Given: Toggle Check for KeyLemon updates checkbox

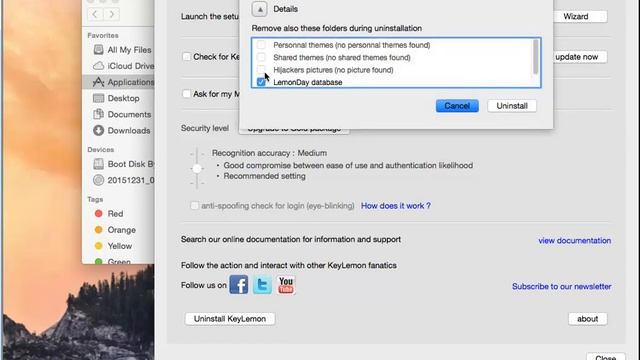Looking at the screenshot, I should 187,57.
